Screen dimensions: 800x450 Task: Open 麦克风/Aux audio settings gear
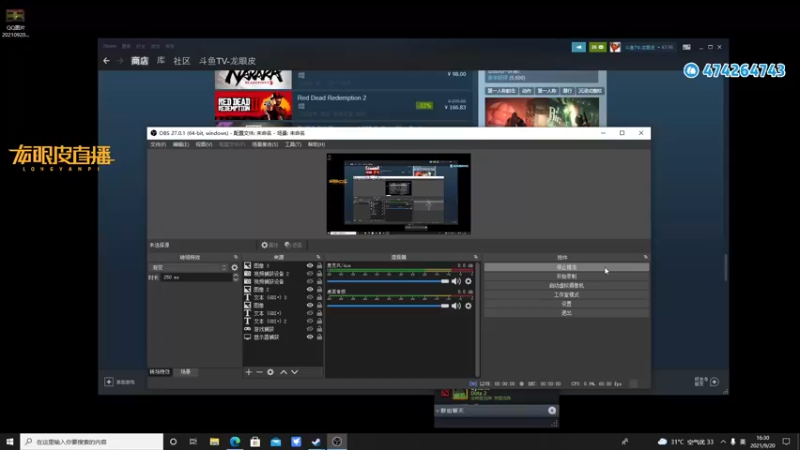click(468, 281)
